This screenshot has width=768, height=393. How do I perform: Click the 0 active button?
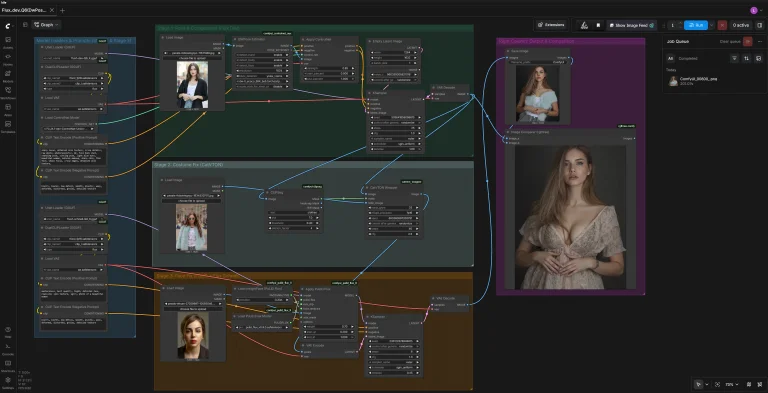[740, 25]
